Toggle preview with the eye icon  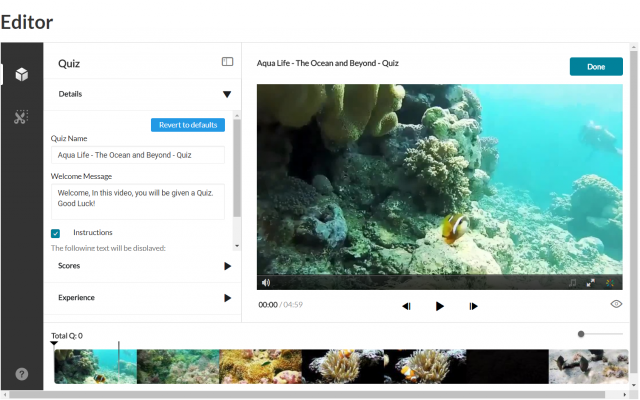point(616,304)
